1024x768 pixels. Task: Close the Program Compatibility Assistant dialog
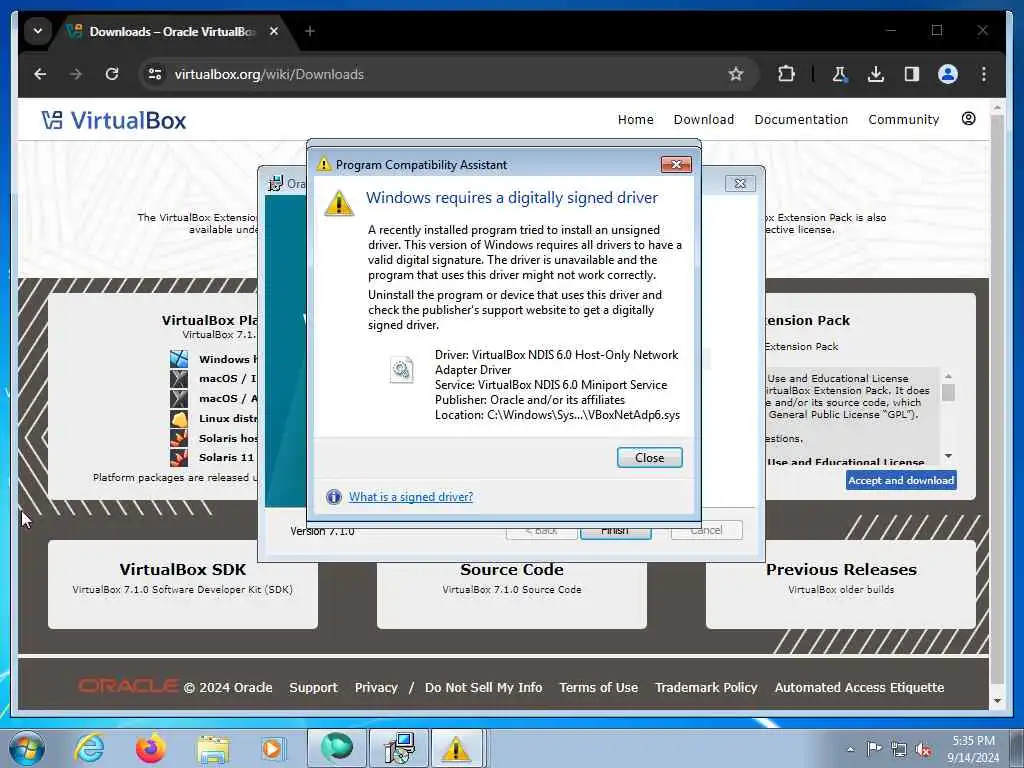point(649,458)
